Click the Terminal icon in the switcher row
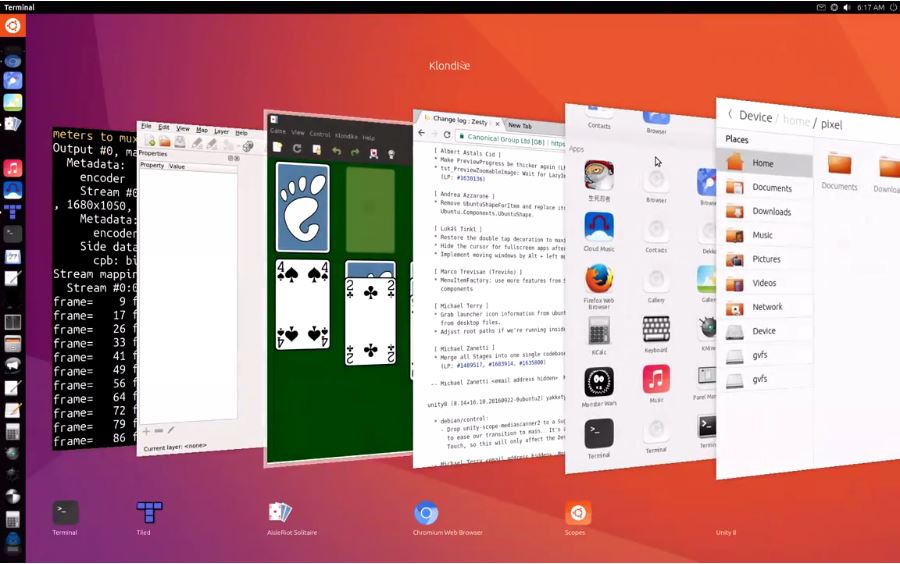Screen dimensions: 900x564 [65, 513]
